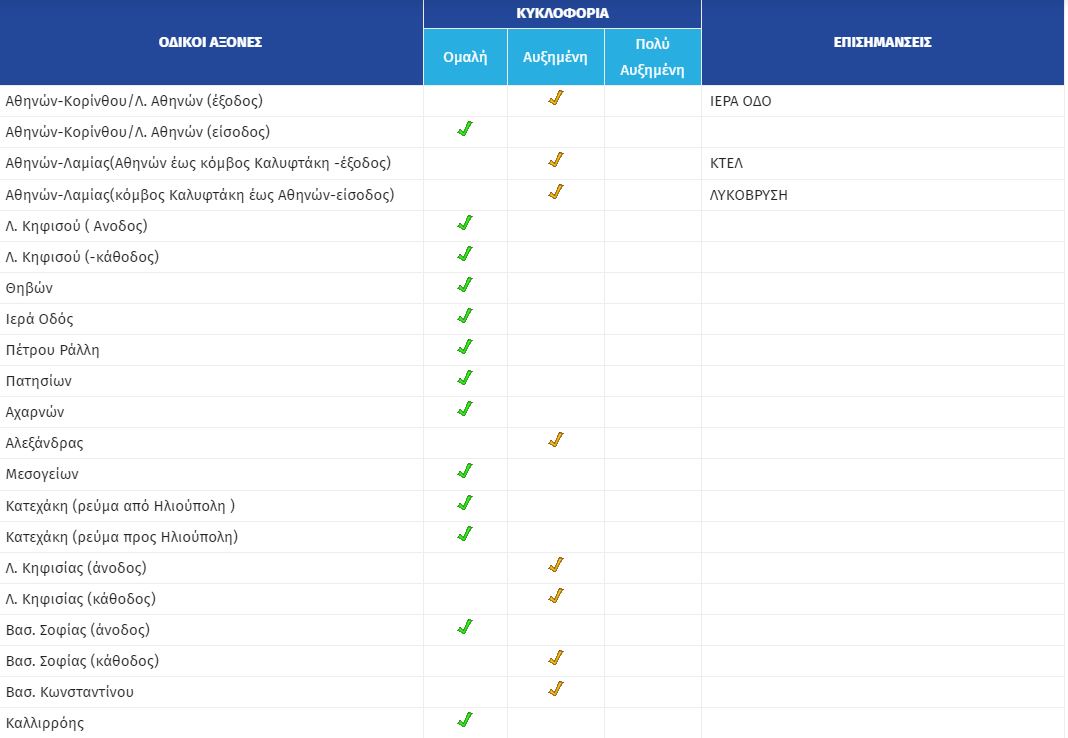
Task: Click the green checkmark in Πατησίων row
Action: point(464,378)
